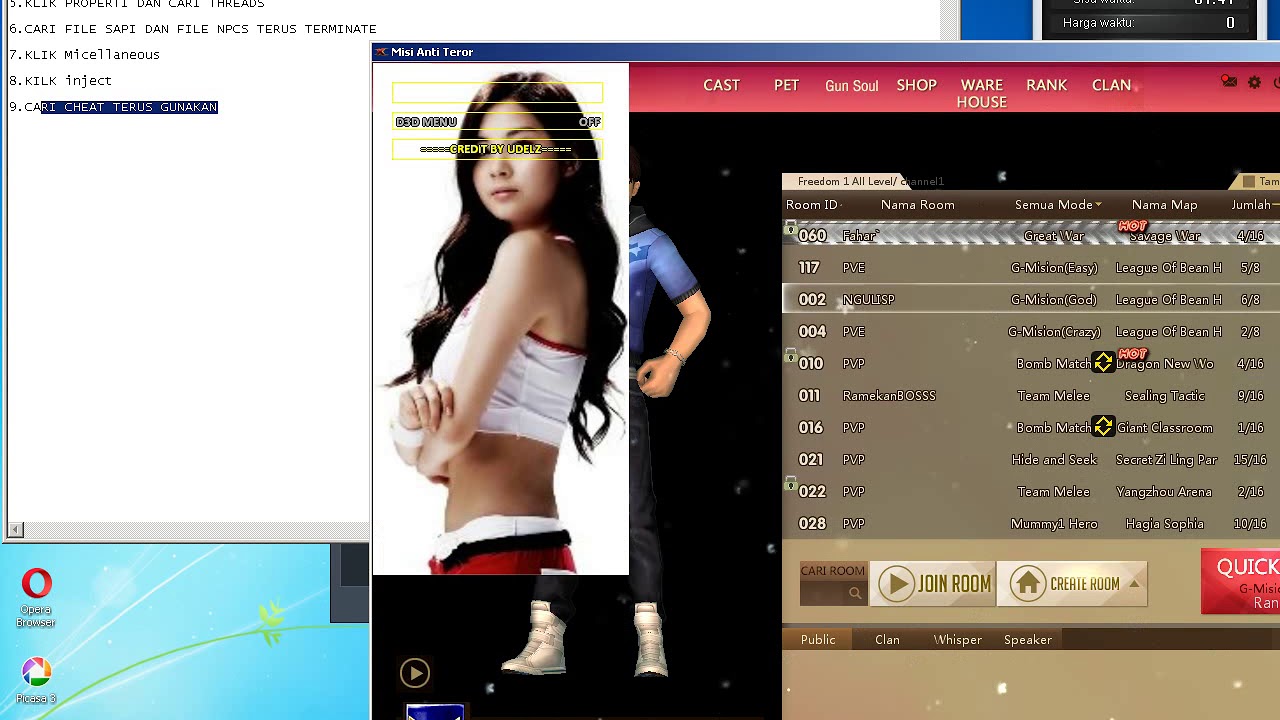The width and height of the screenshot is (1280, 720).
Task: Click the search magnifier in Cari Room
Action: pyautogui.click(x=855, y=594)
